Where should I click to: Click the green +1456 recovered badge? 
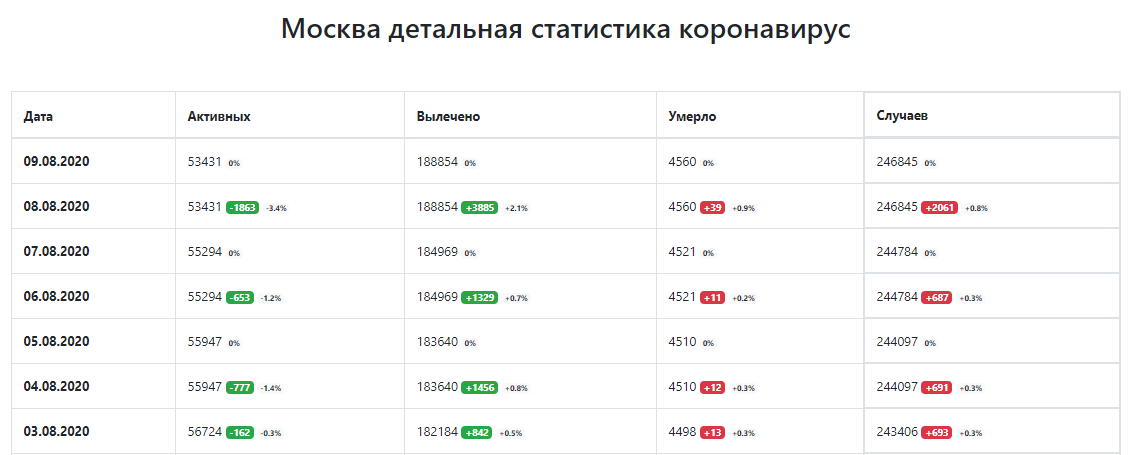click(x=479, y=388)
